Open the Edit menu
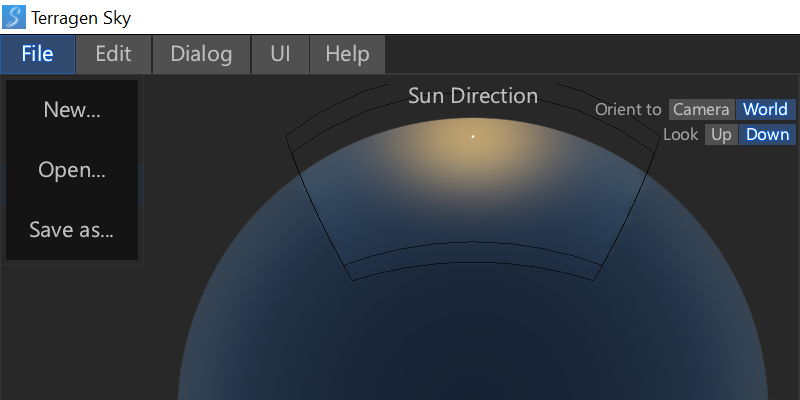 pos(113,54)
